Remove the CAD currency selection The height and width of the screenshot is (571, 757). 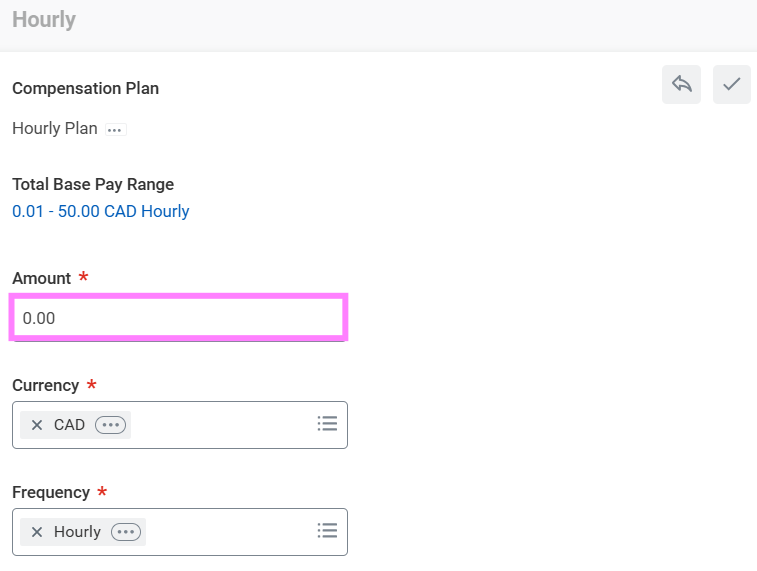(x=37, y=425)
